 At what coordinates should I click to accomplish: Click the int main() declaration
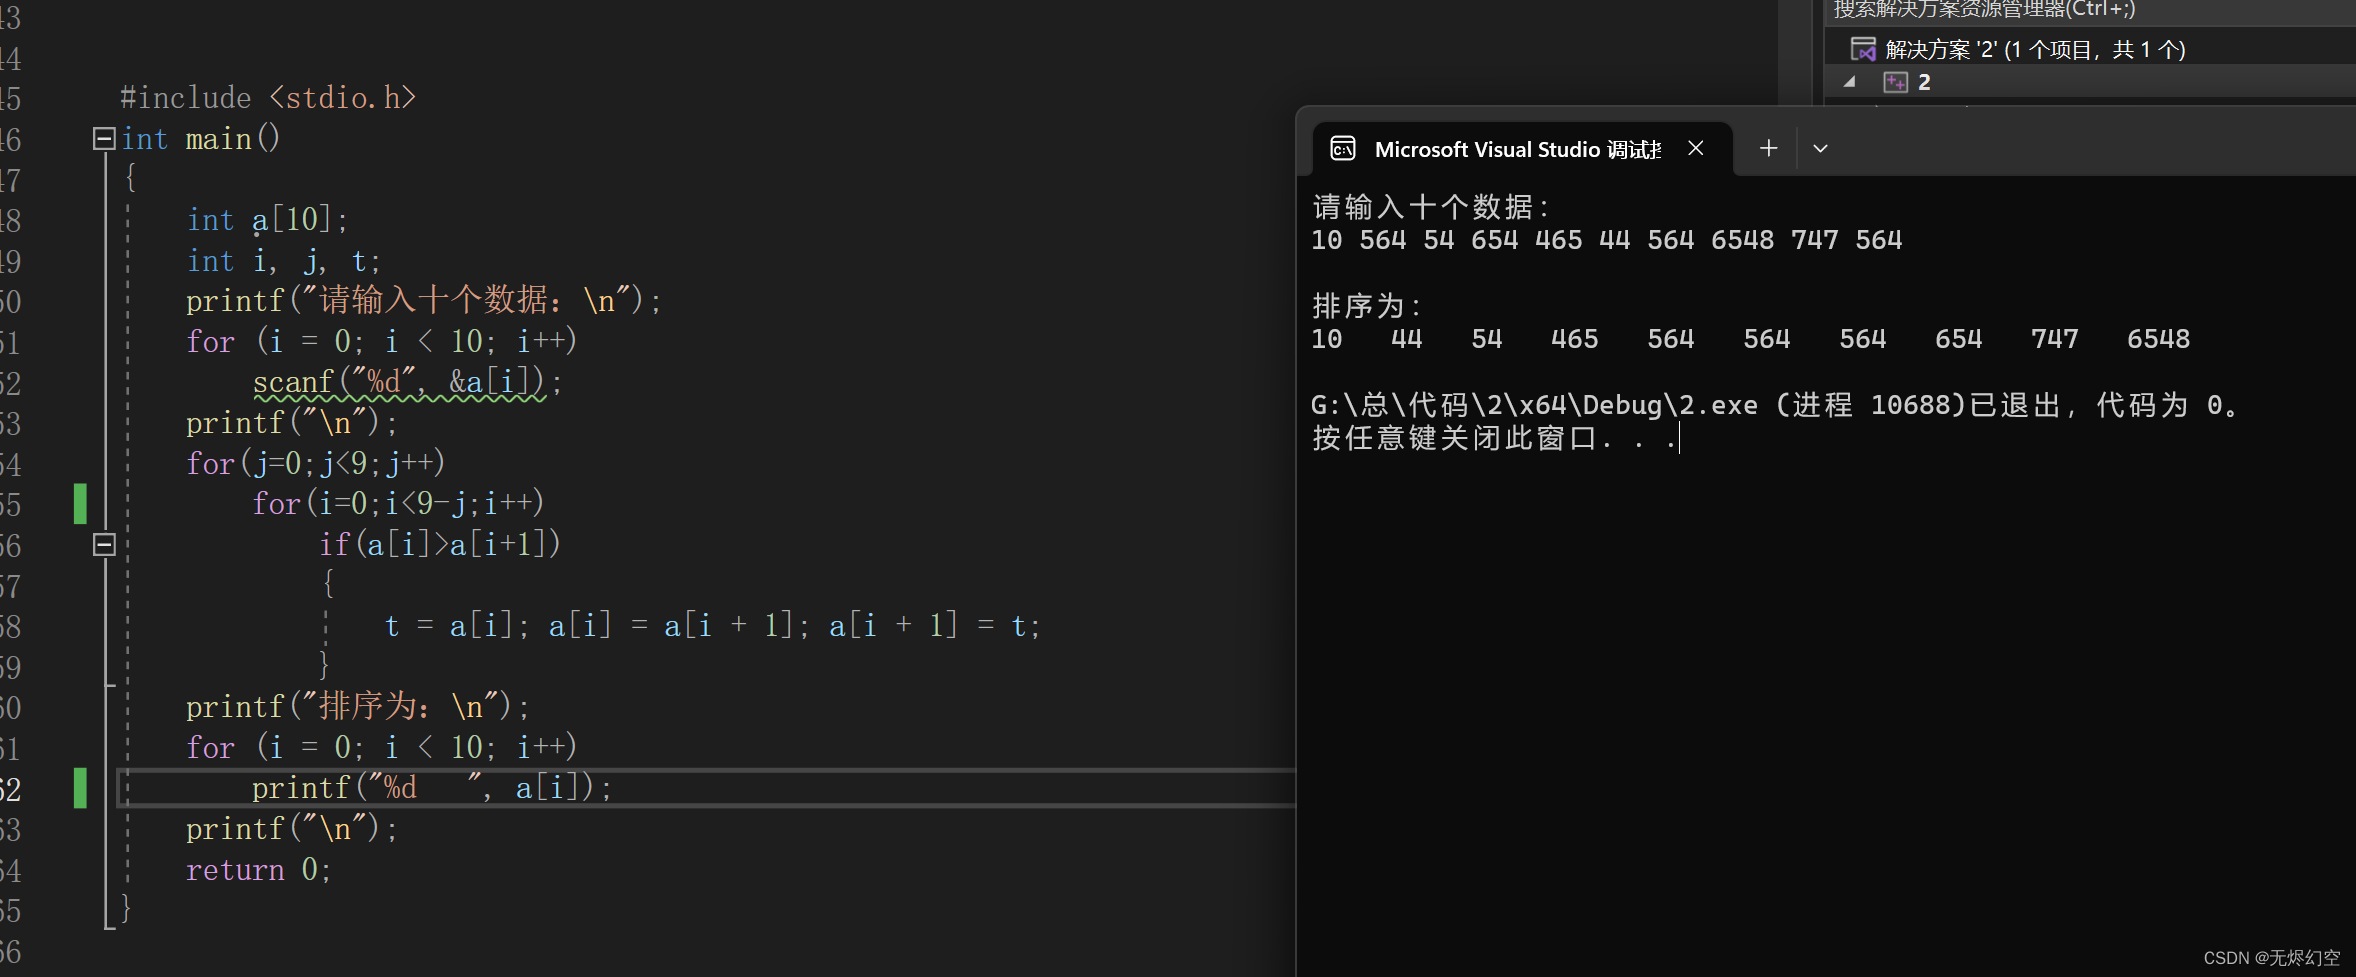coord(201,139)
